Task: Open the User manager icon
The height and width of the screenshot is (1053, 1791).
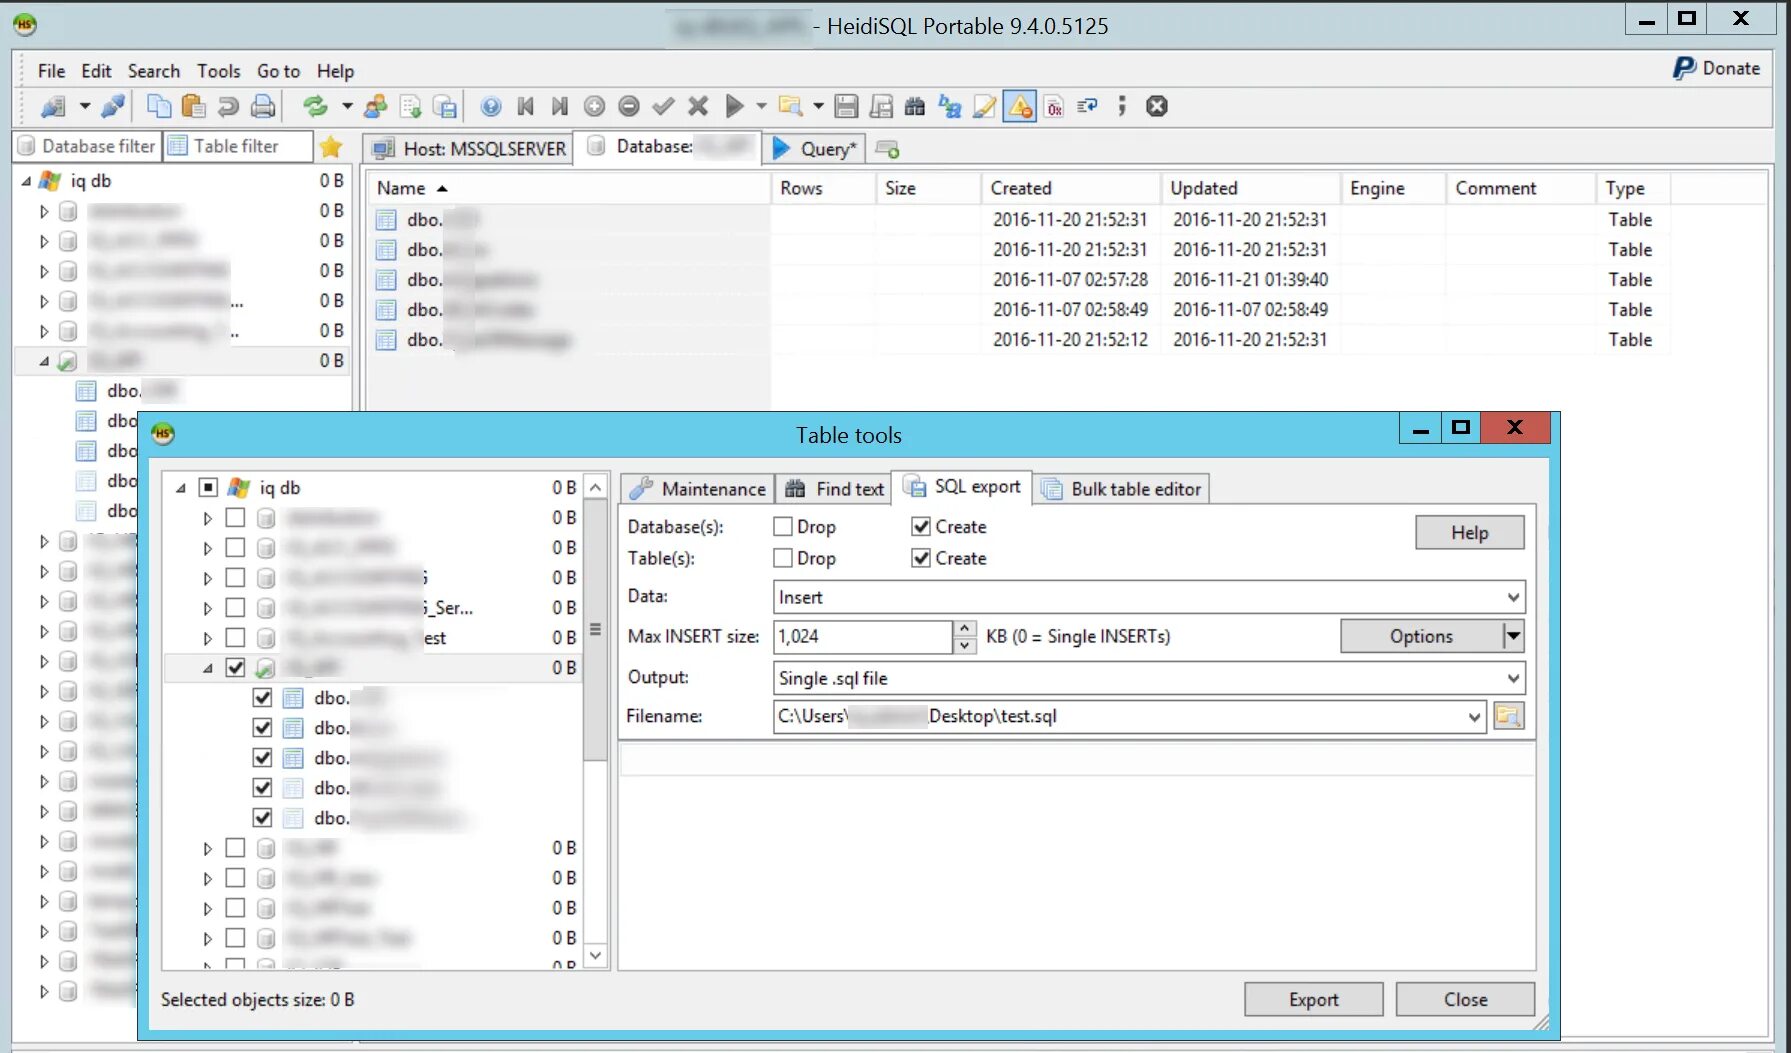Action: tap(376, 106)
